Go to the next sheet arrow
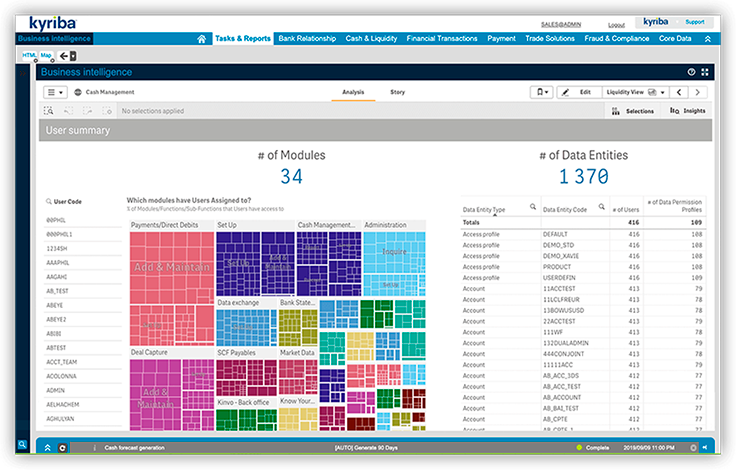Image resolution: width=736 pixels, height=470 pixels. tap(699, 92)
